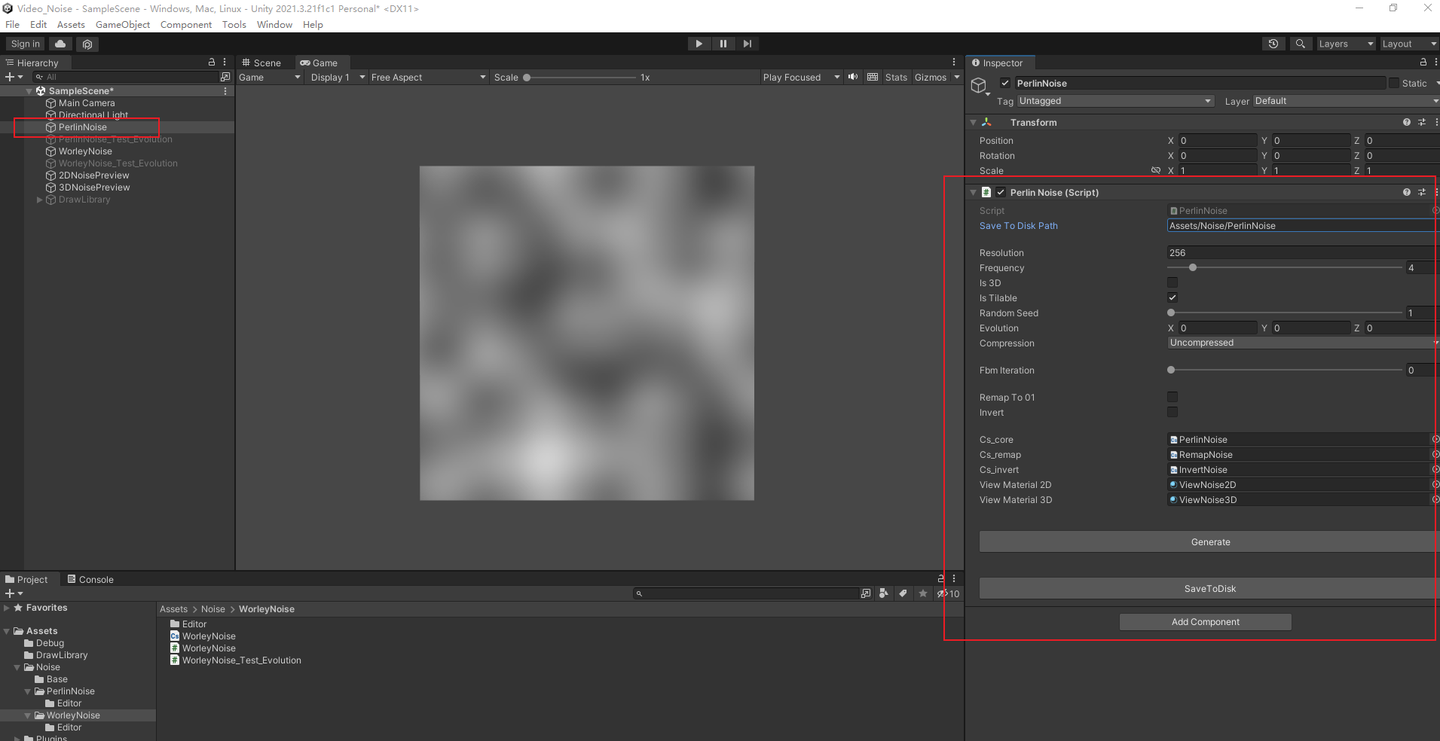Enable the Invert checkbox
Image resolution: width=1440 pixels, height=741 pixels.
click(x=1172, y=412)
